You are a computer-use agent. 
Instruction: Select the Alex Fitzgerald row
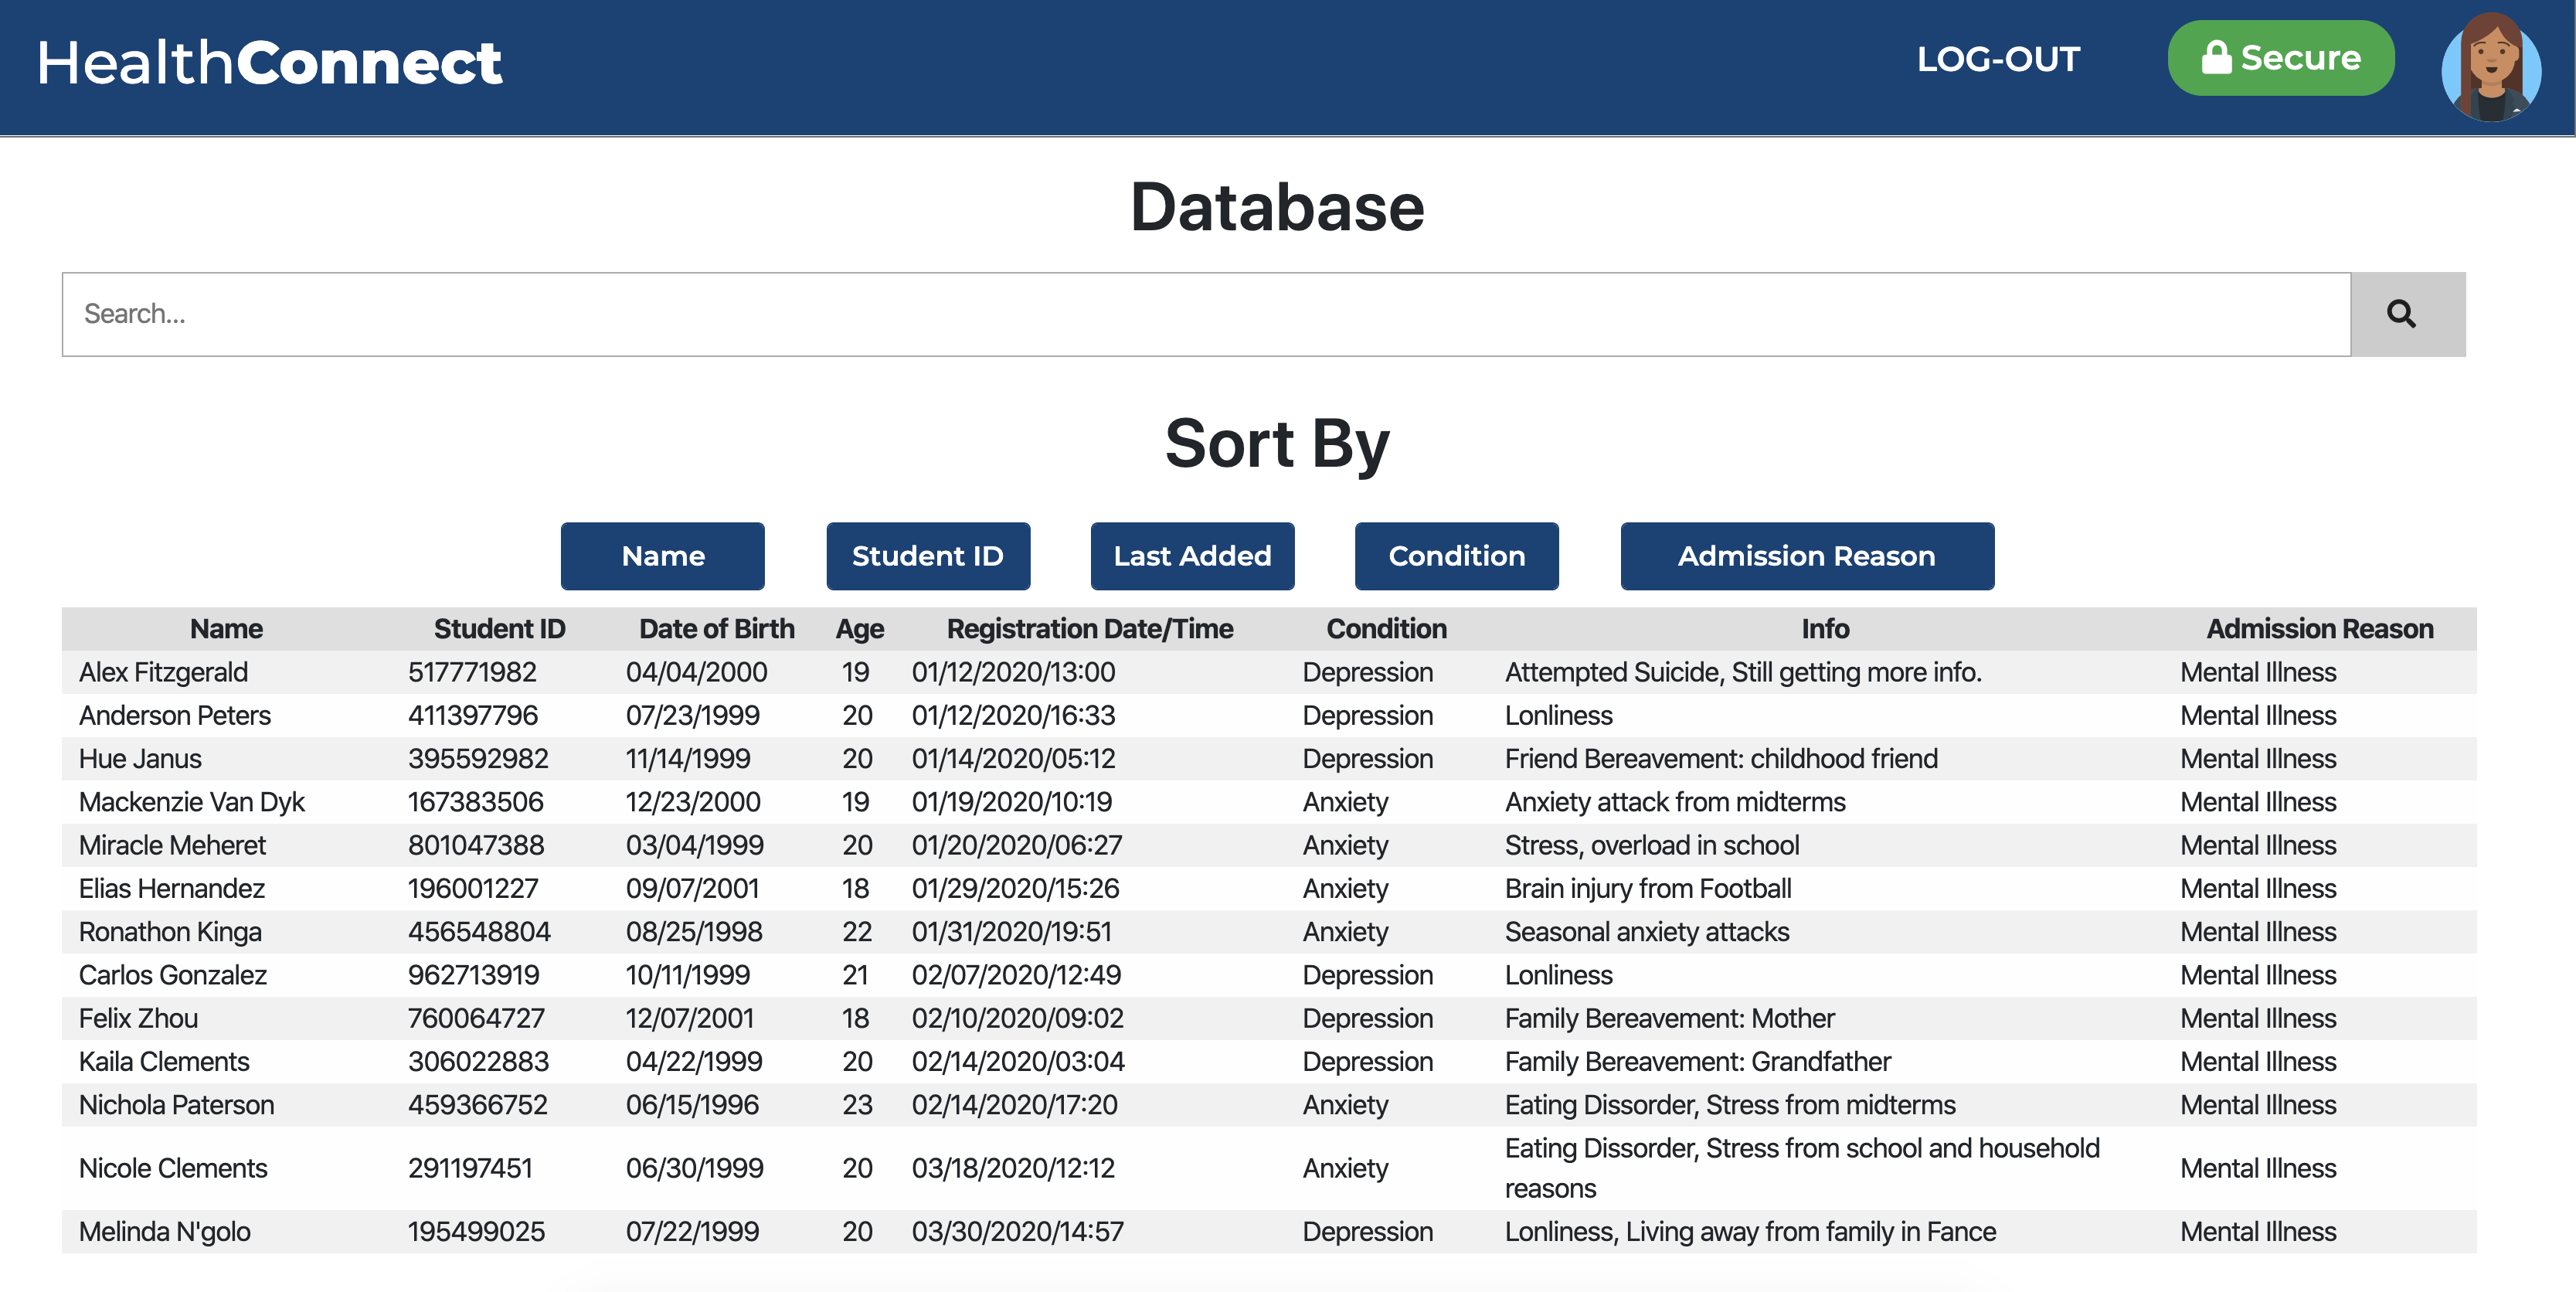pos(163,672)
